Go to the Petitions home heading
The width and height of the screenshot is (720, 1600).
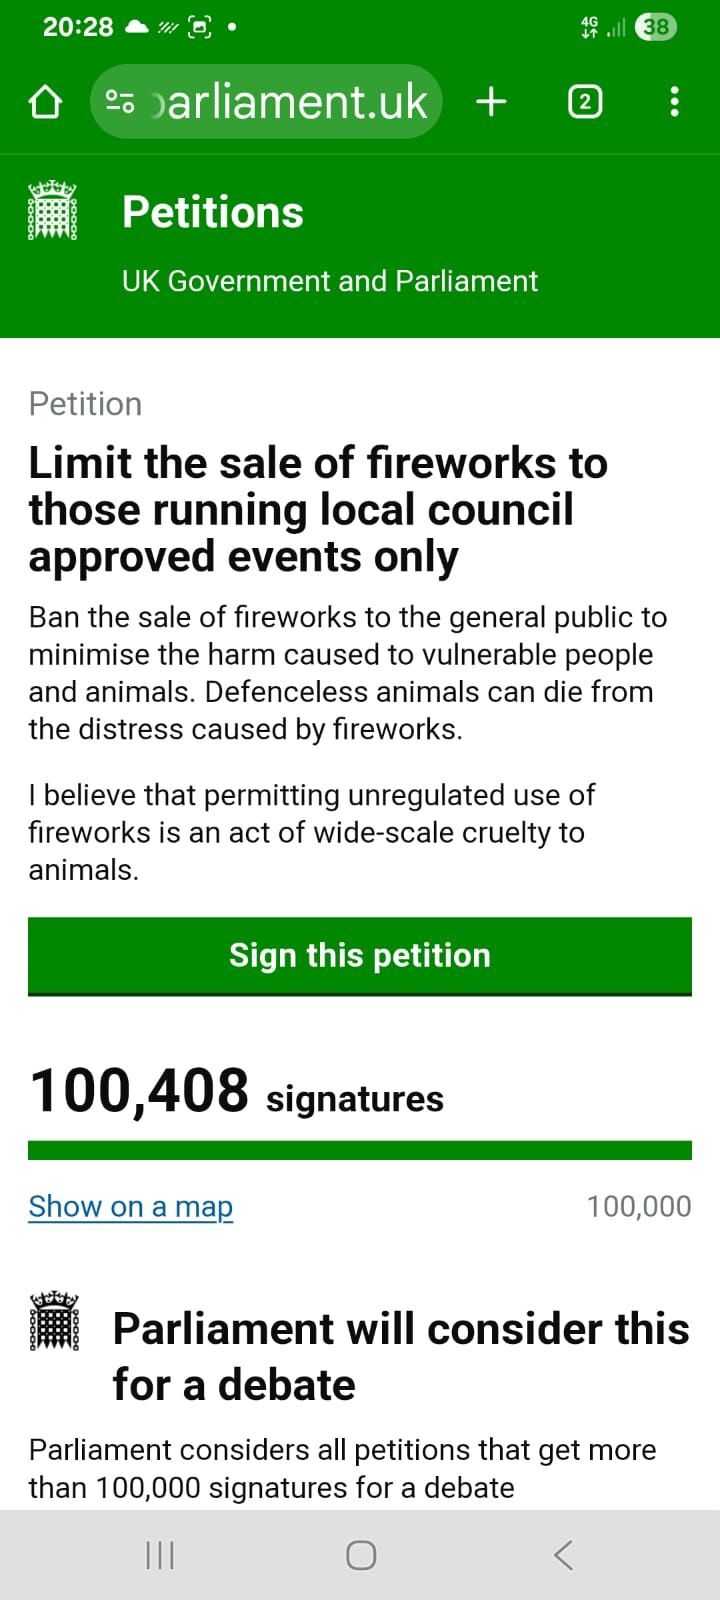click(x=212, y=212)
